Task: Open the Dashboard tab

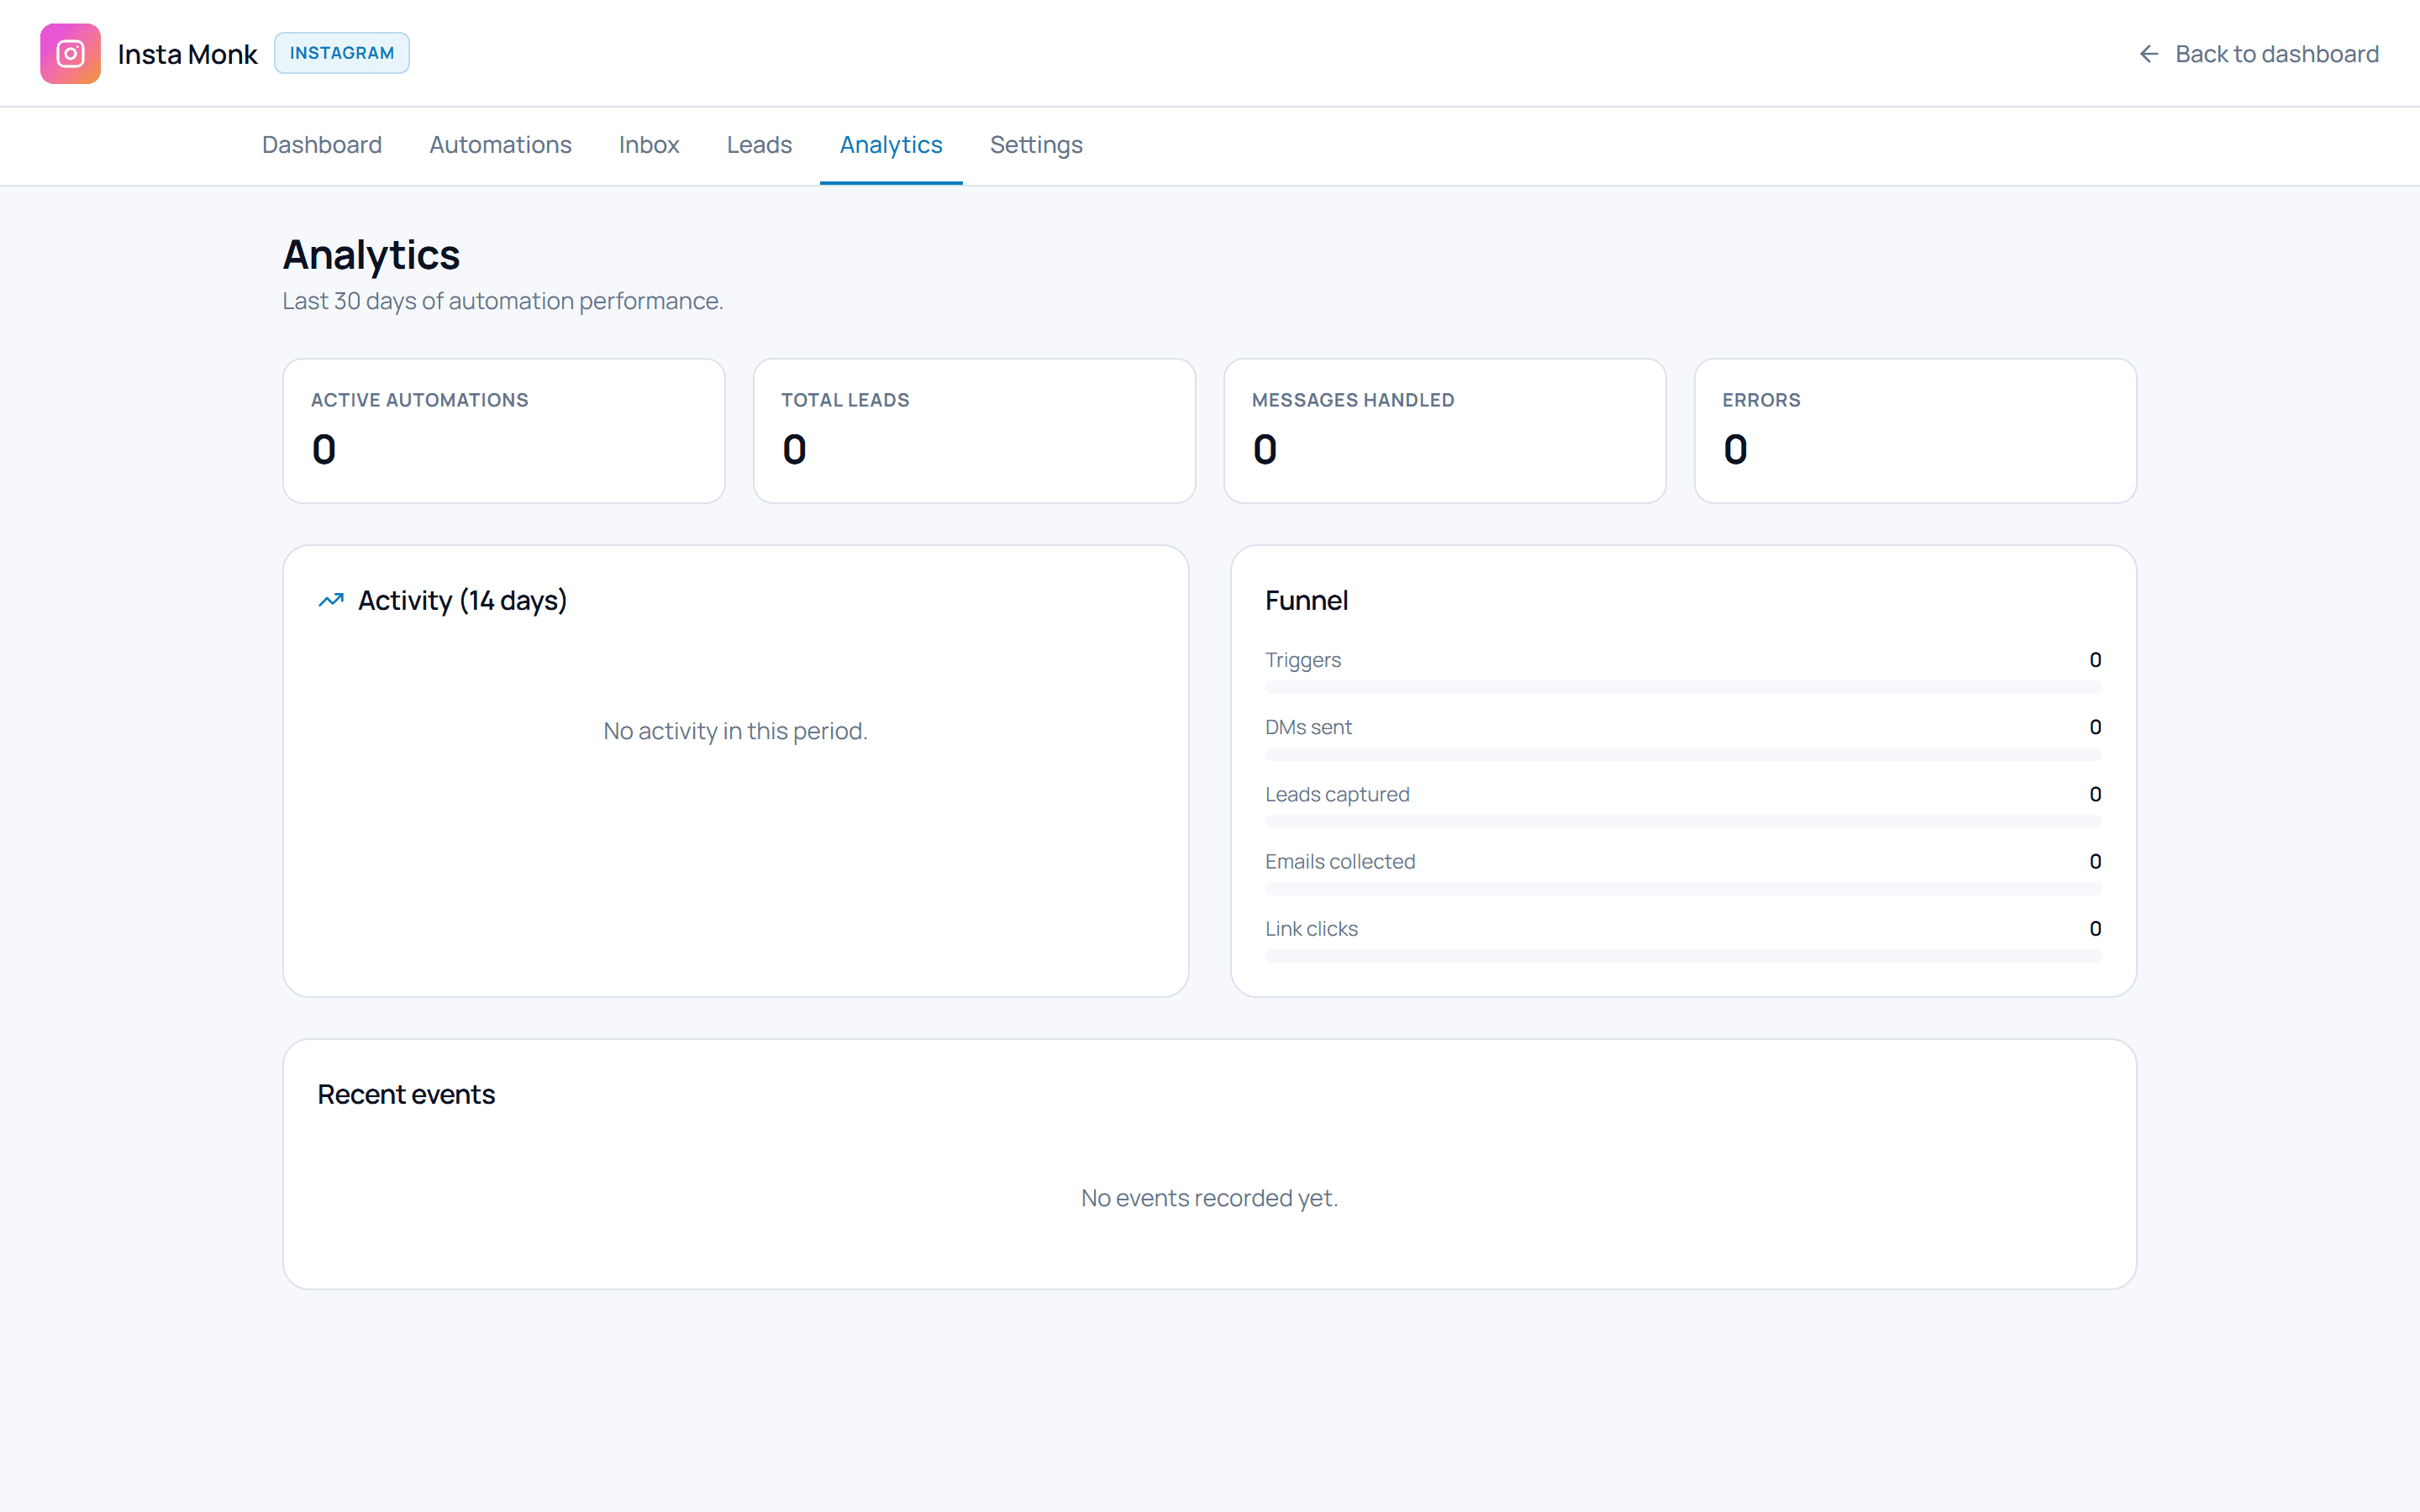Action: 322,145
